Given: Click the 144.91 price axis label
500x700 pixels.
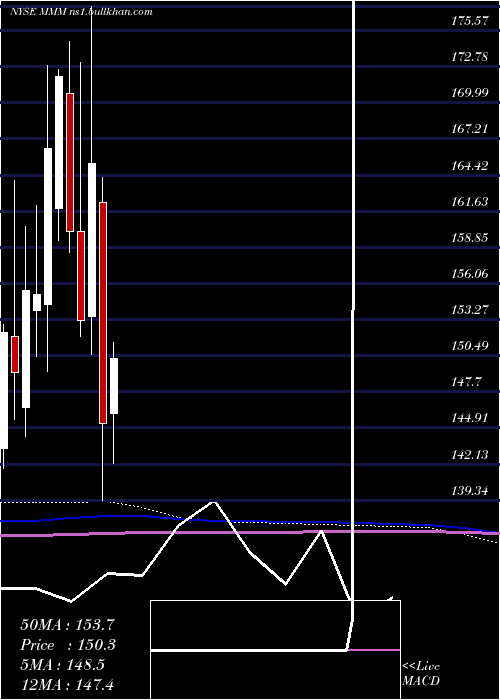Looking at the screenshot, I should [469, 418].
